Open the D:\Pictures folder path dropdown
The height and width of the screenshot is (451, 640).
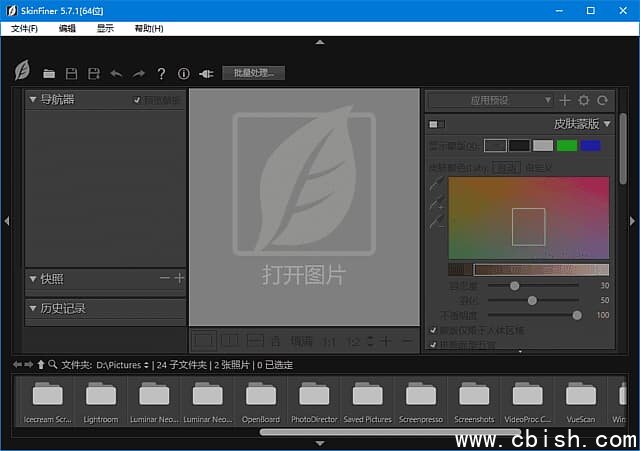click(x=123, y=365)
